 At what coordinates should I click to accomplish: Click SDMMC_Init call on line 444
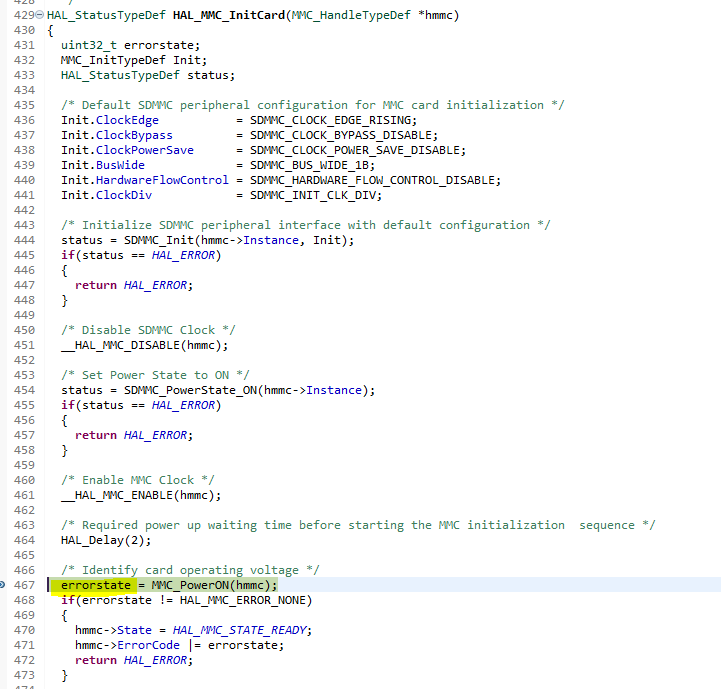[x=159, y=240]
